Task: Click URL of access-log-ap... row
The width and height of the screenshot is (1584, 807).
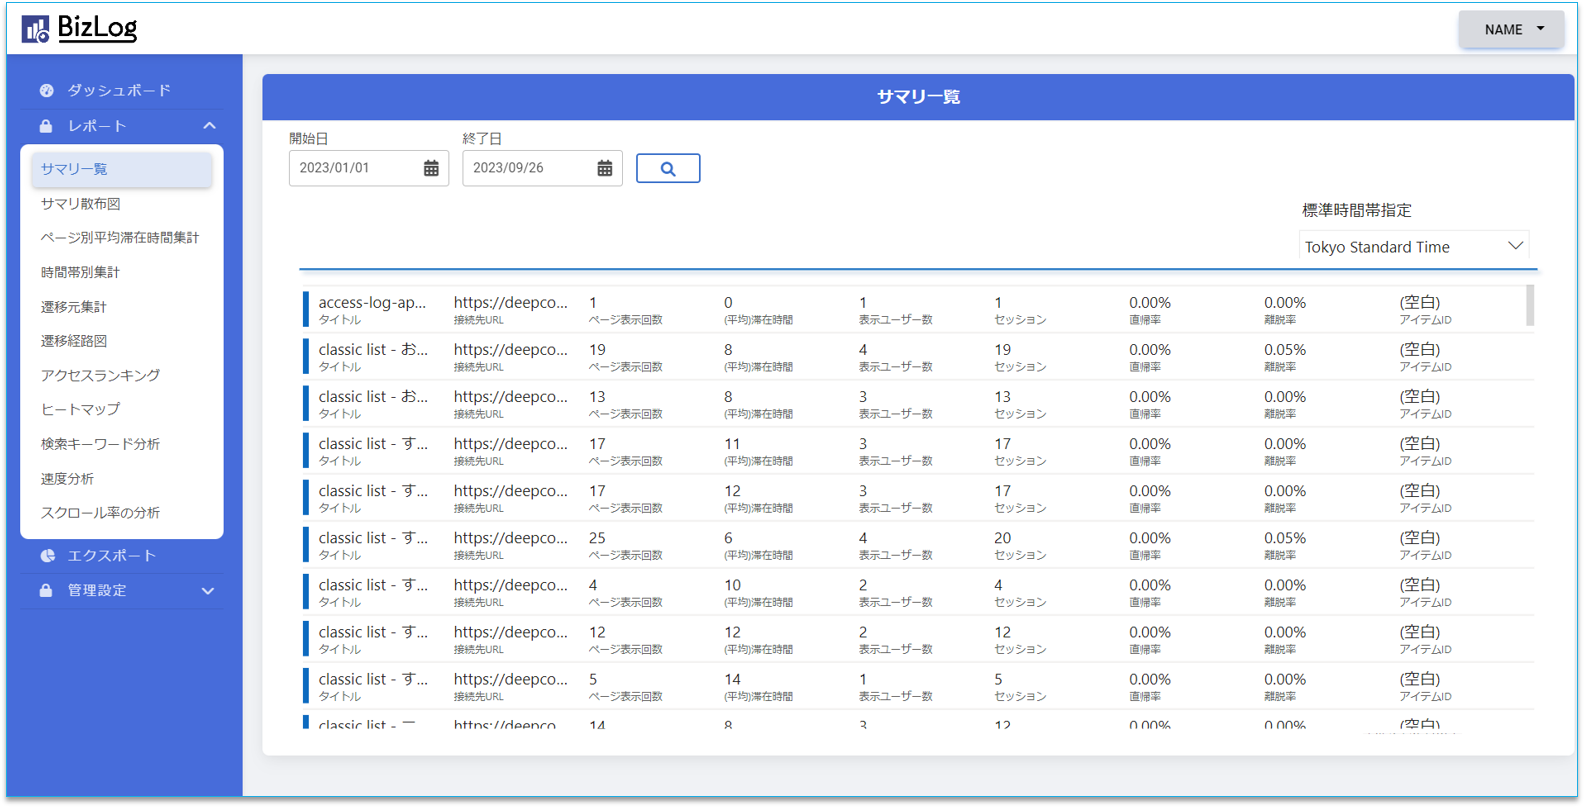Action: coord(510,303)
